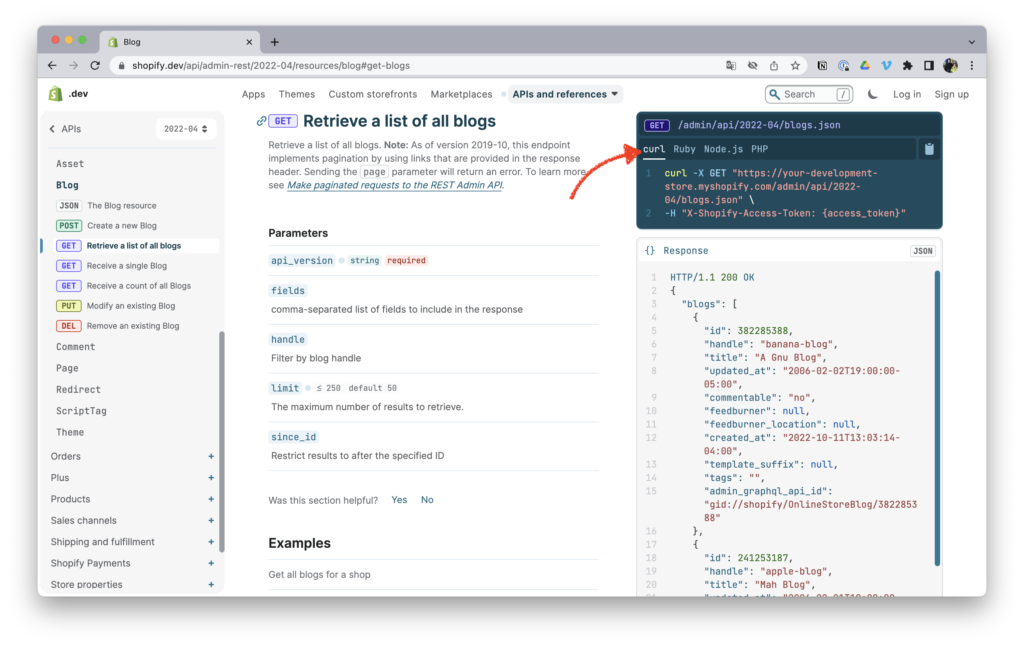The width and height of the screenshot is (1024, 646).
Task: Toggle the browser side panel icon
Action: (929, 65)
